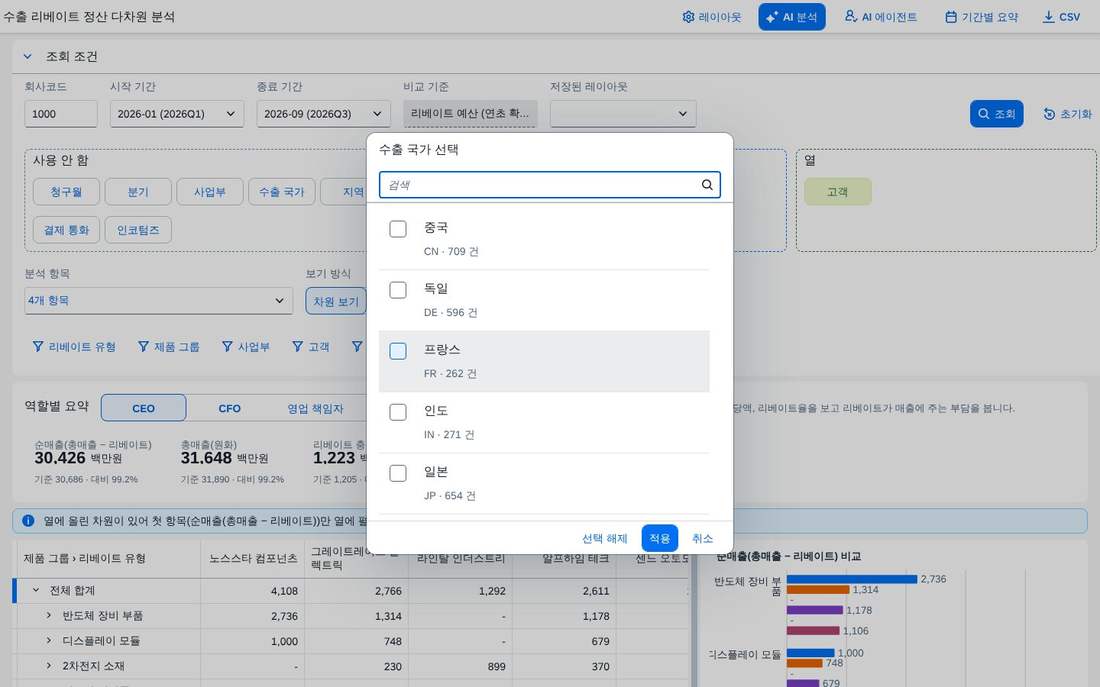
Task: Click the 순매출 KPI value 30,426
Action: pos(60,458)
